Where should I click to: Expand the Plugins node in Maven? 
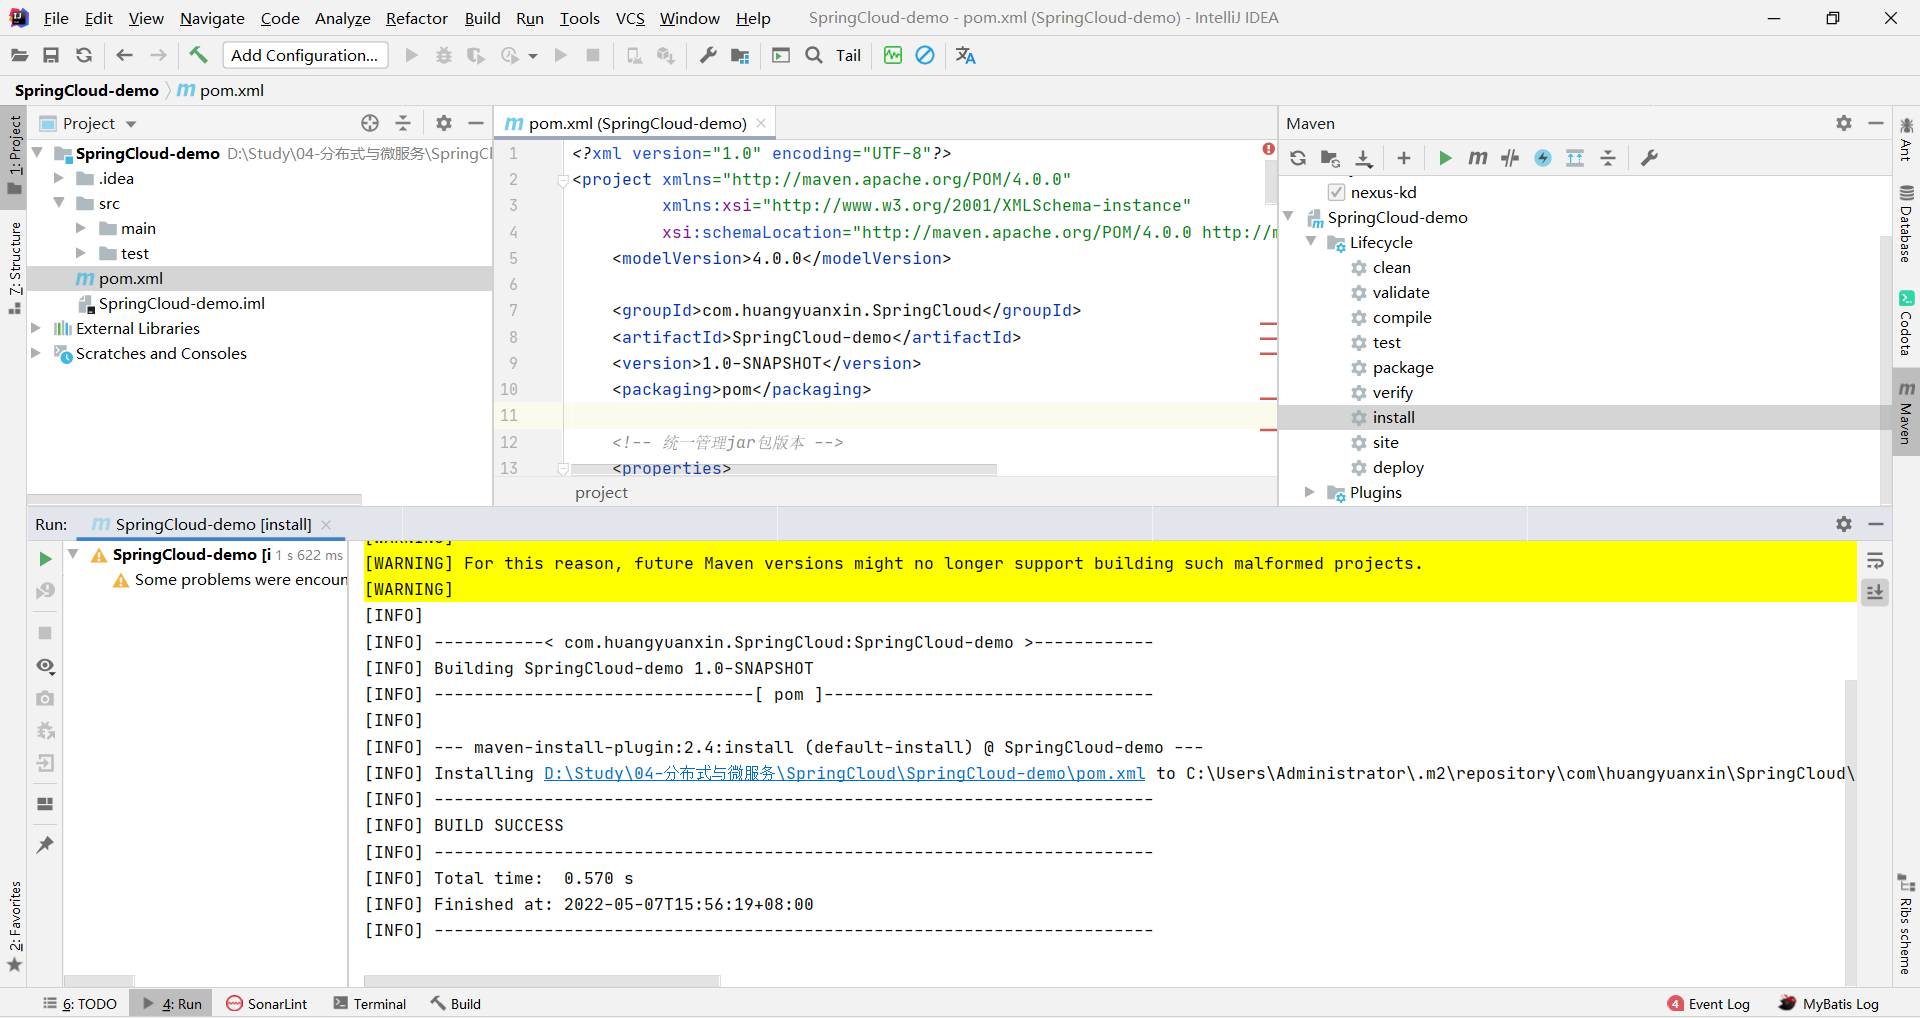1310,492
